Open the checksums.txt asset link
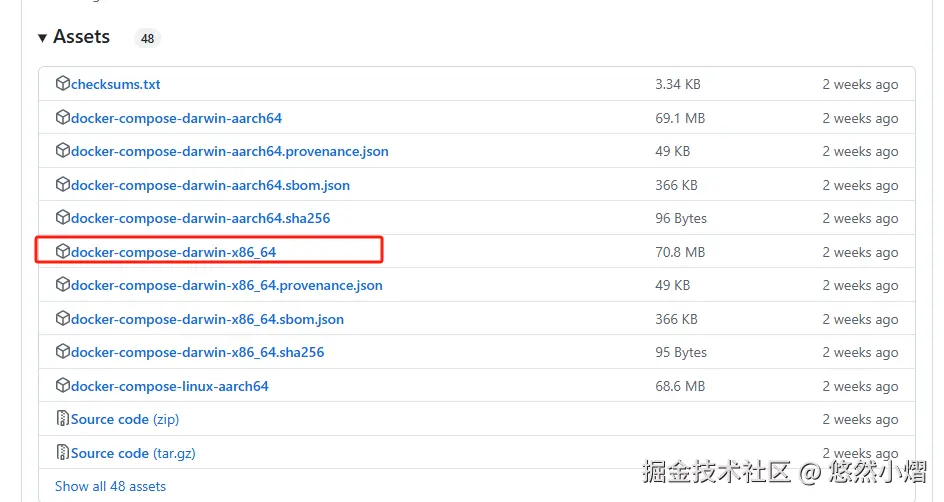Image resolution: width=944 pixels, height=502 pixels. pos(116,84)
